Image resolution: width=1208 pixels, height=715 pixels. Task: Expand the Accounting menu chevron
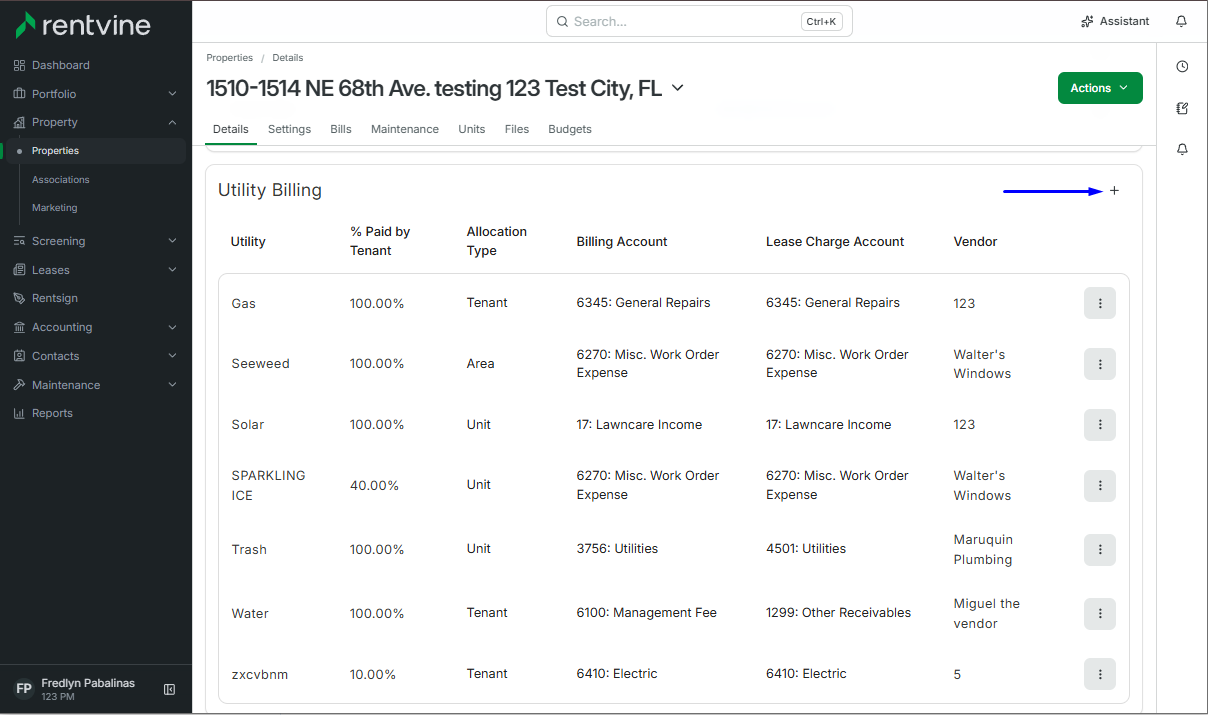[x=172, y=327]
